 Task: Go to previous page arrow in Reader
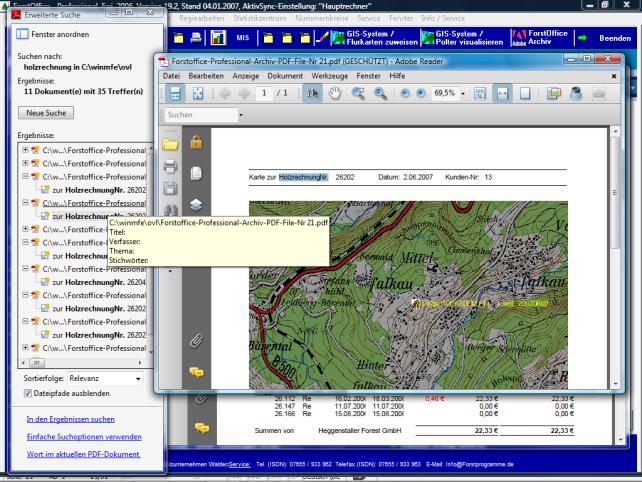225,93
